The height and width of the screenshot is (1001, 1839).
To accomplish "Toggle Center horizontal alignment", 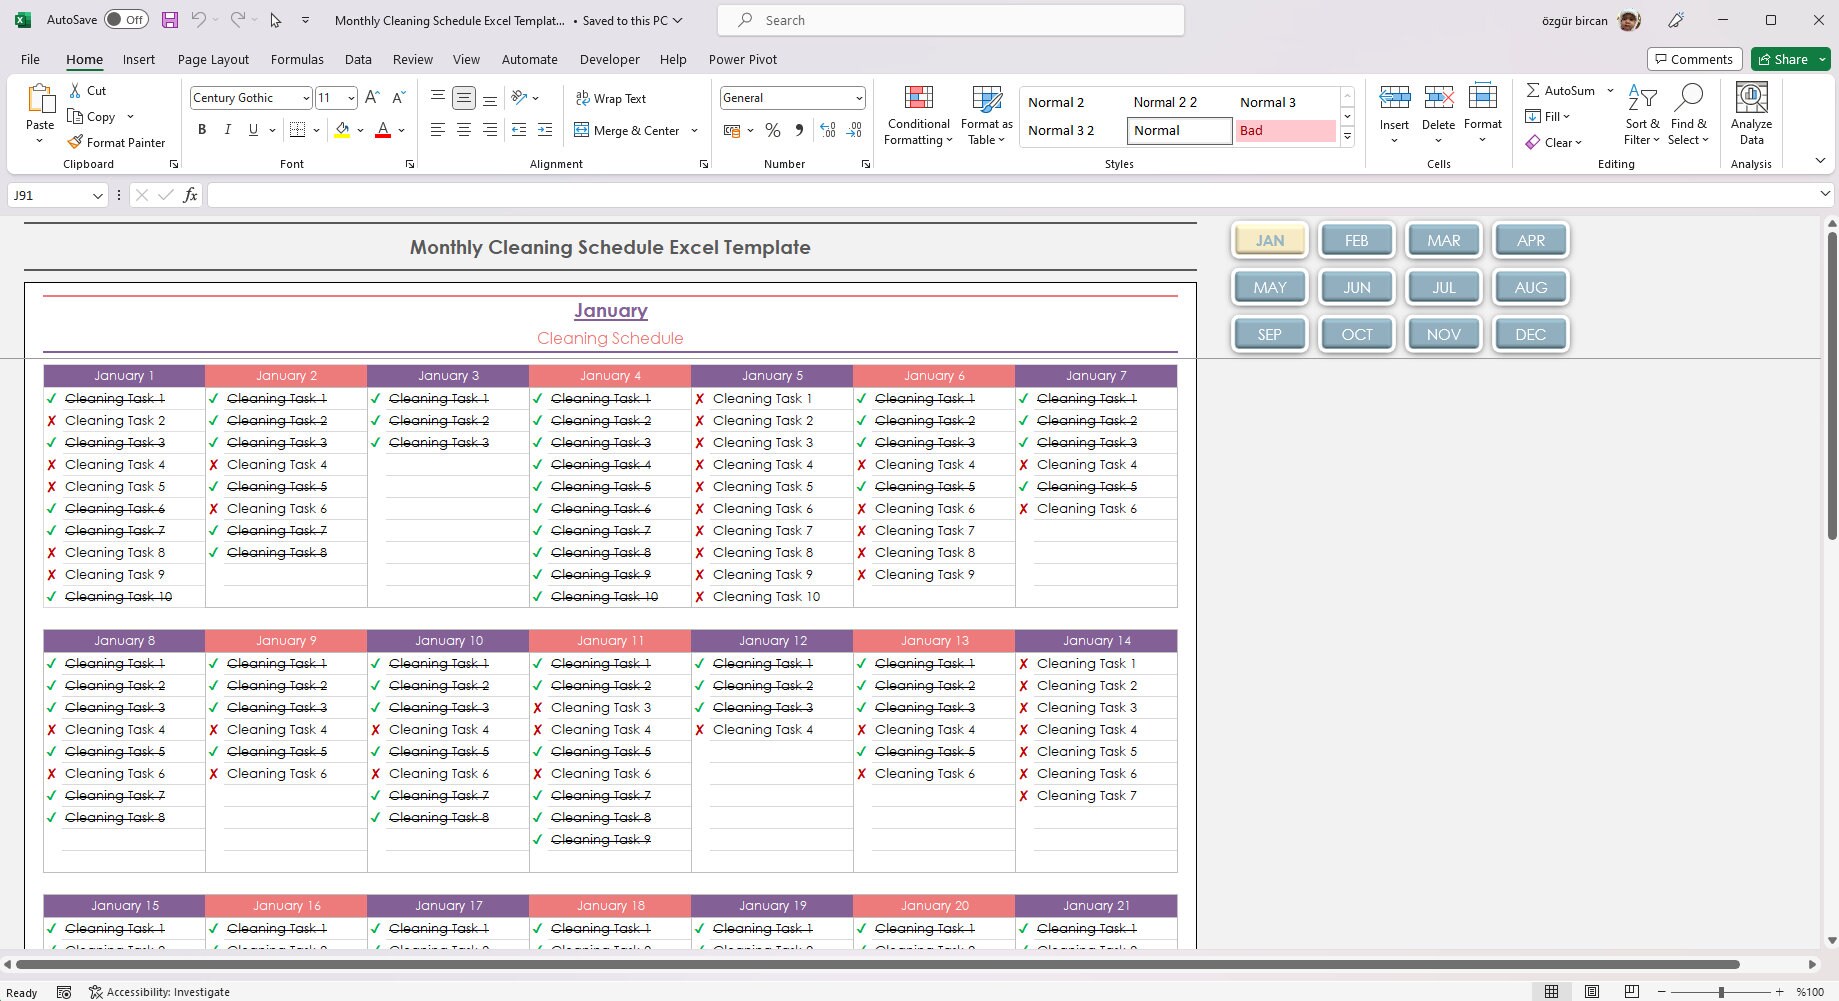I will tap(464, 130).
